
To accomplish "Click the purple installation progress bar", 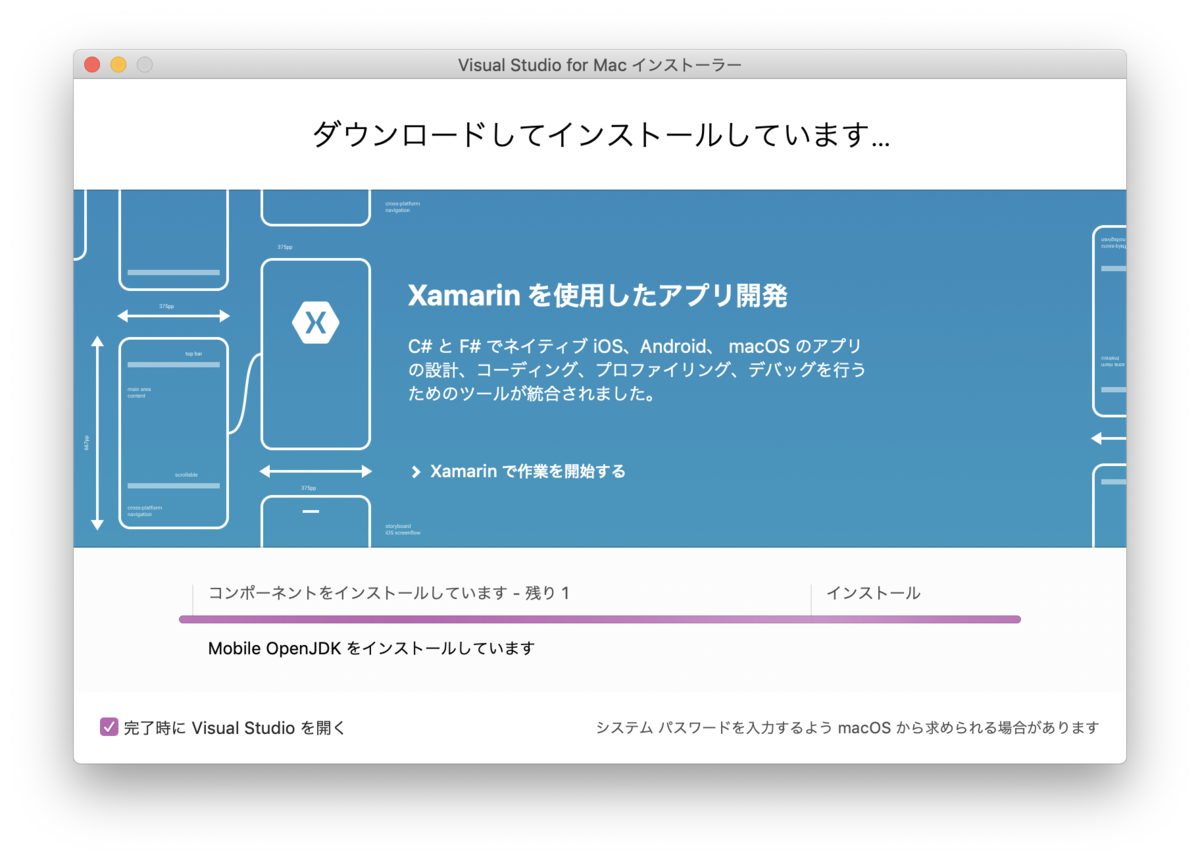I will (600, 617).
